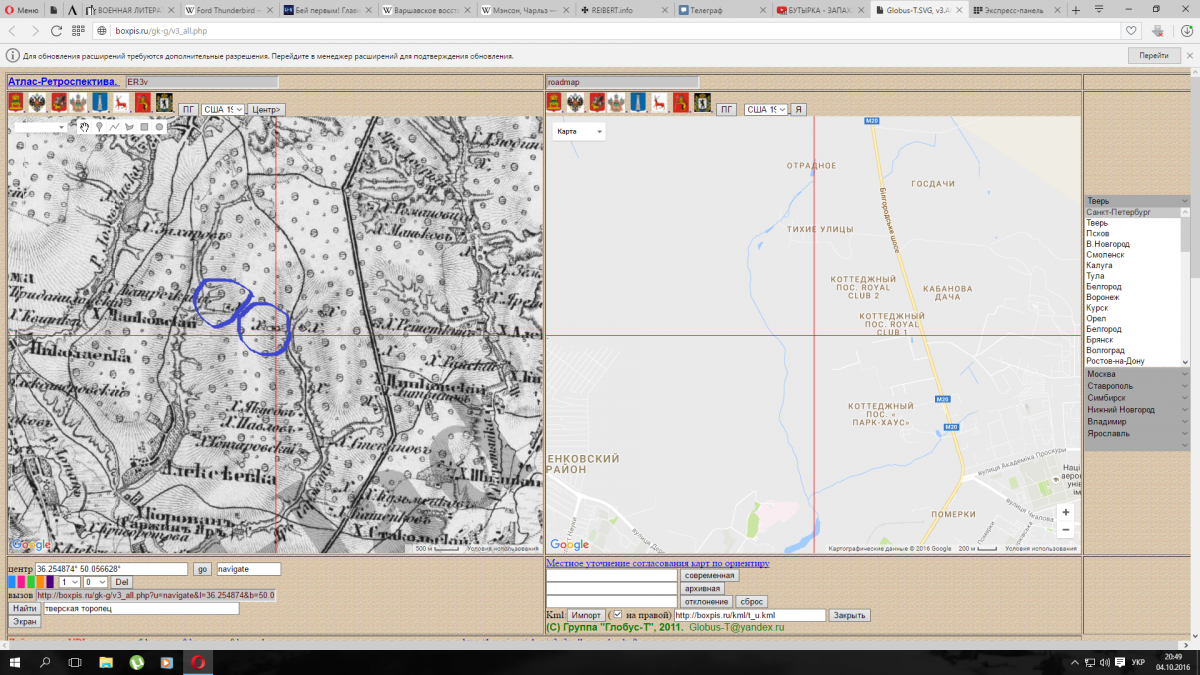Click the center coordinates input field
This screenshot has height=675, width=1200.
click(x=111, y=569)
